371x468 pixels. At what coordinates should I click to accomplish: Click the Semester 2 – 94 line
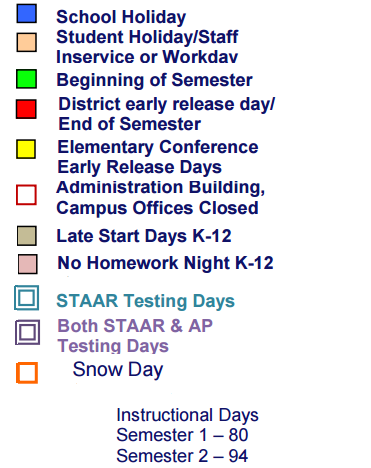pos(182,456)
